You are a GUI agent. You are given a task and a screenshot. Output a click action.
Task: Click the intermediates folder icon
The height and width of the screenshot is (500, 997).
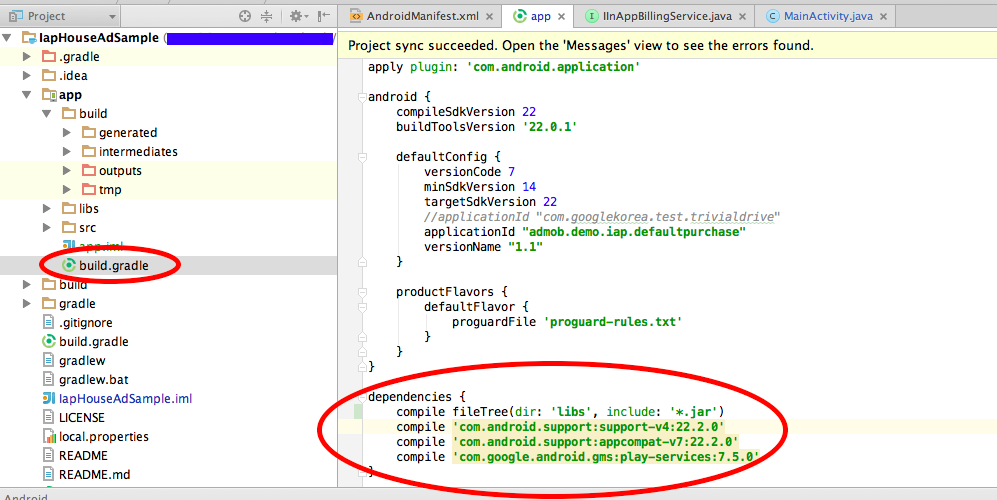89,151
